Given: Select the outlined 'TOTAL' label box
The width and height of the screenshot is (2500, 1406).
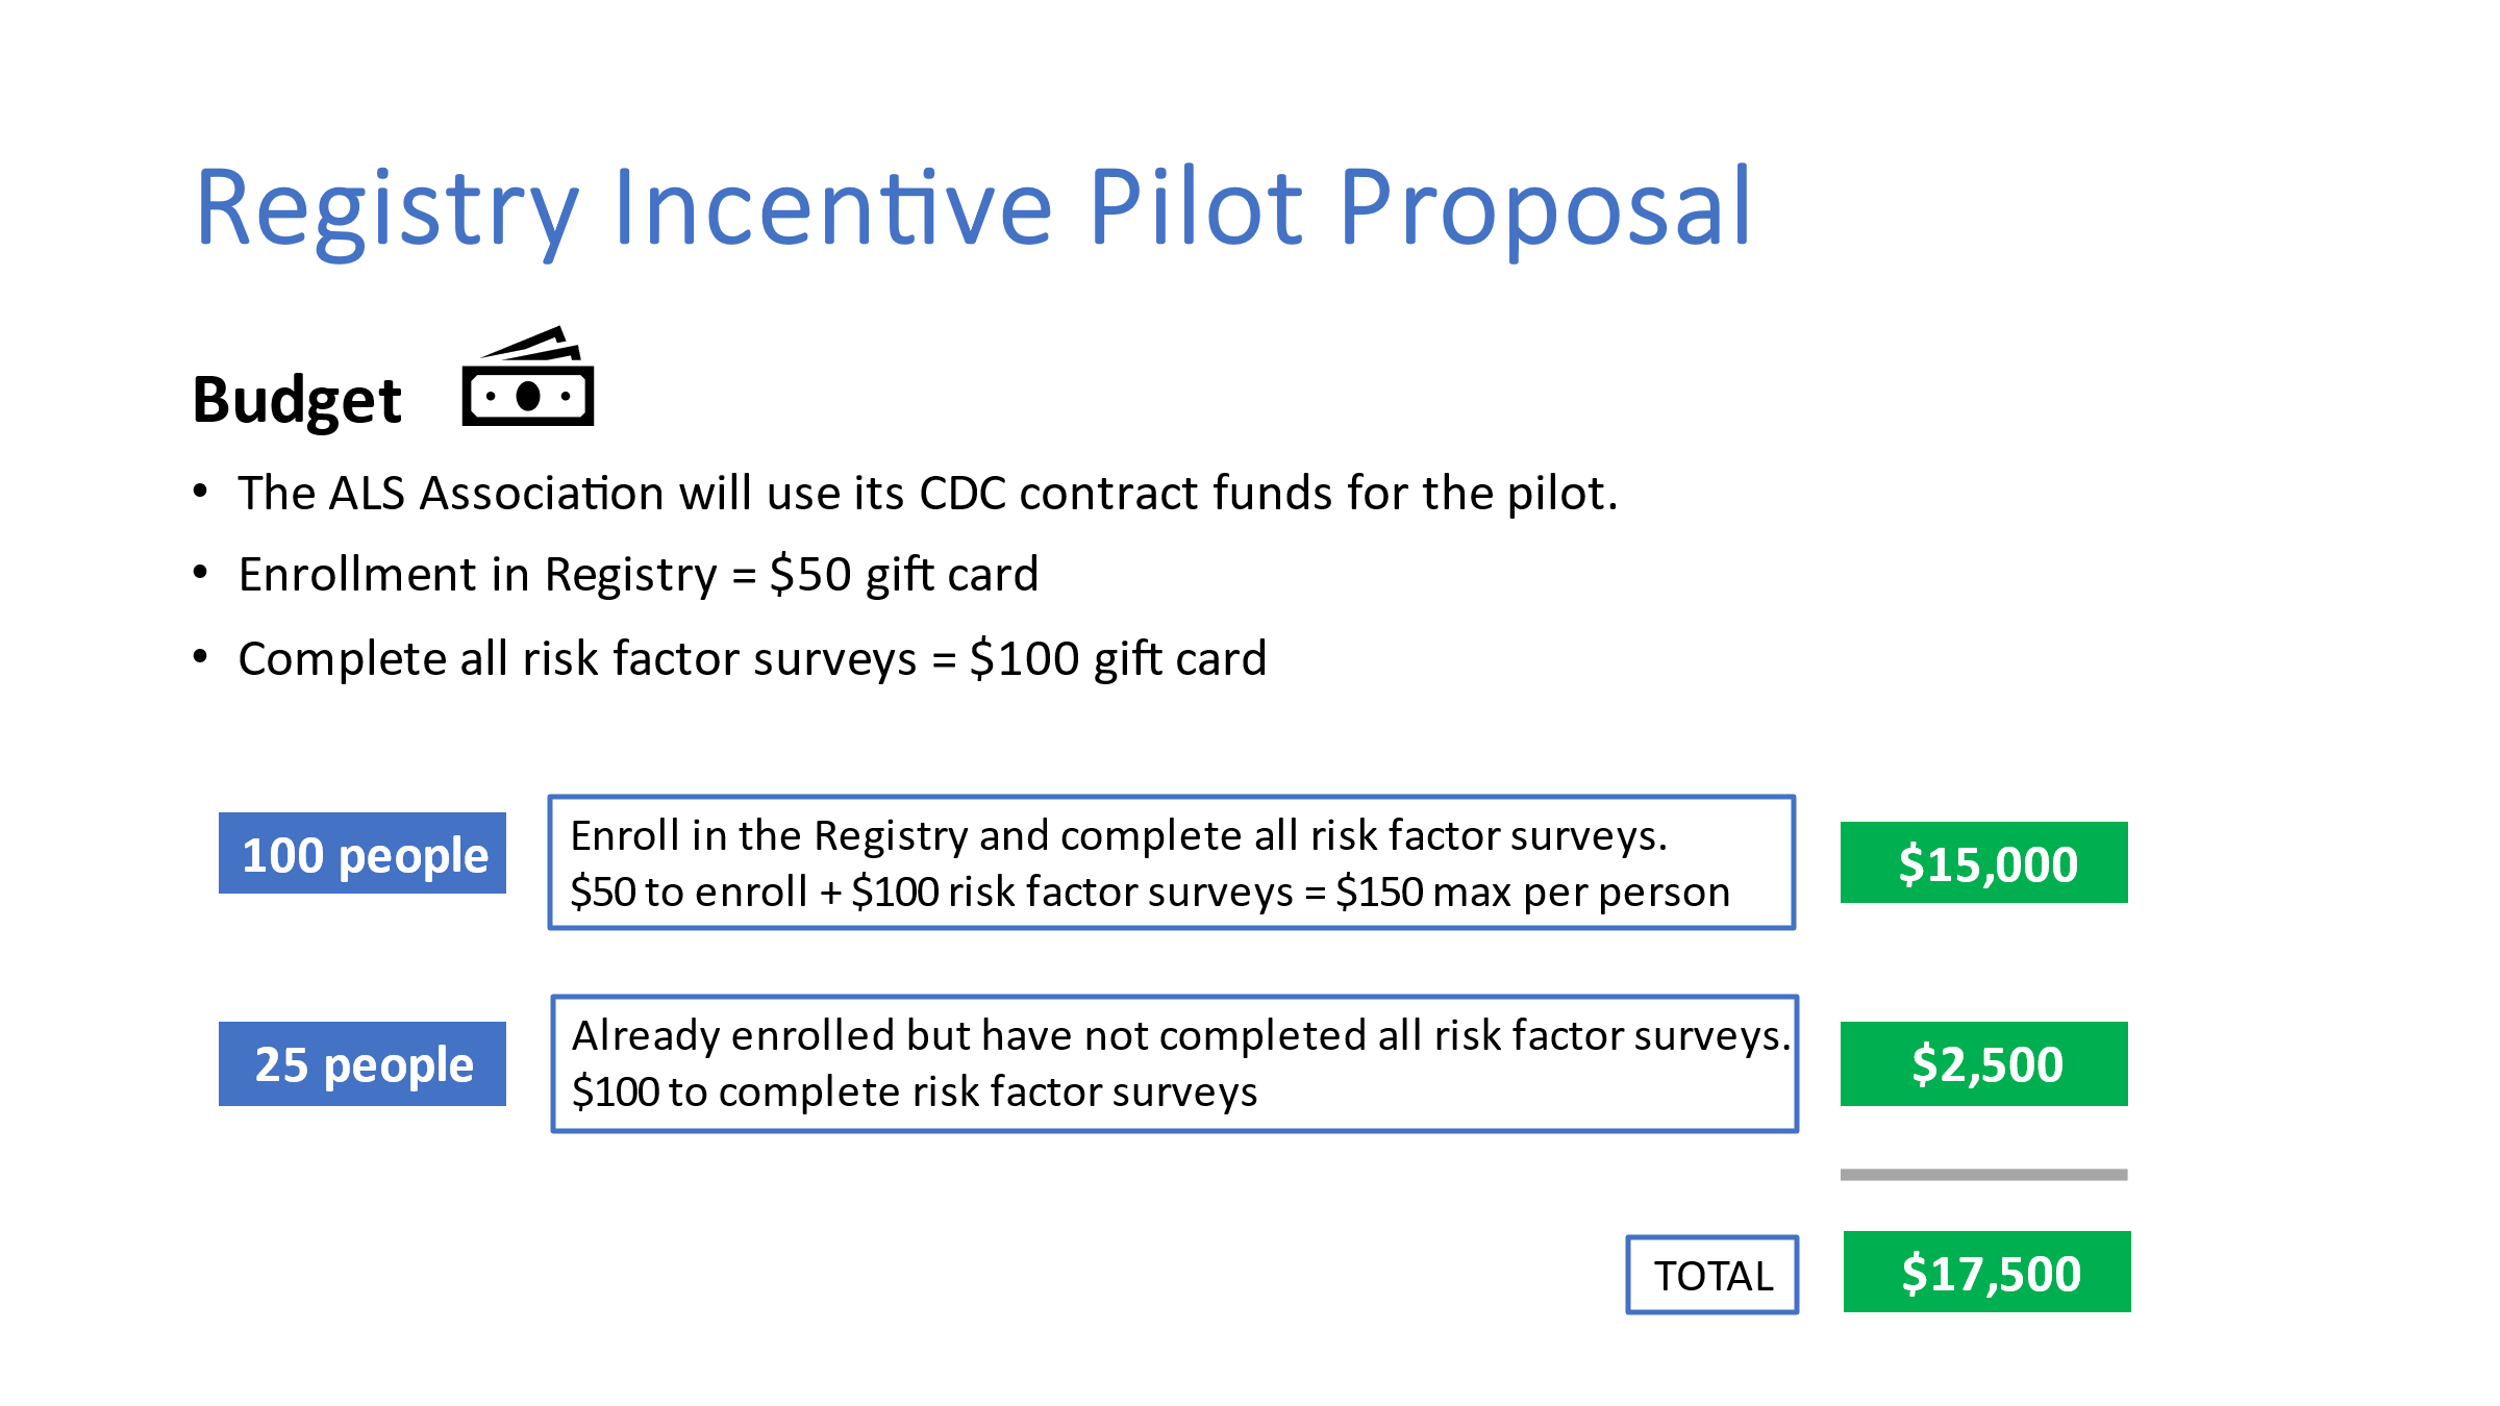Looking at the screenshot, I should tap(1711, 1275).
